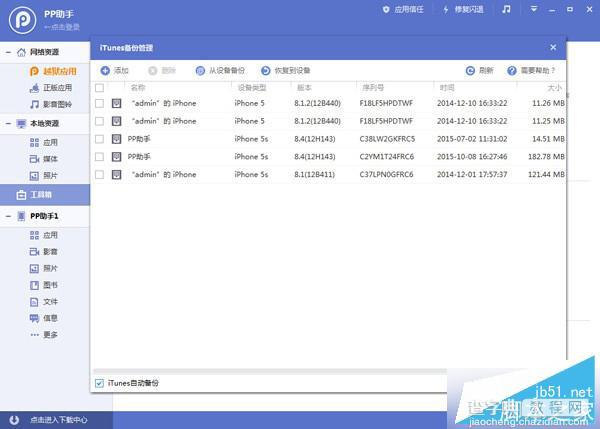The image size is (600, 429).
Task: Collapse the 网络资源 tree section
Action: point(8,52)
